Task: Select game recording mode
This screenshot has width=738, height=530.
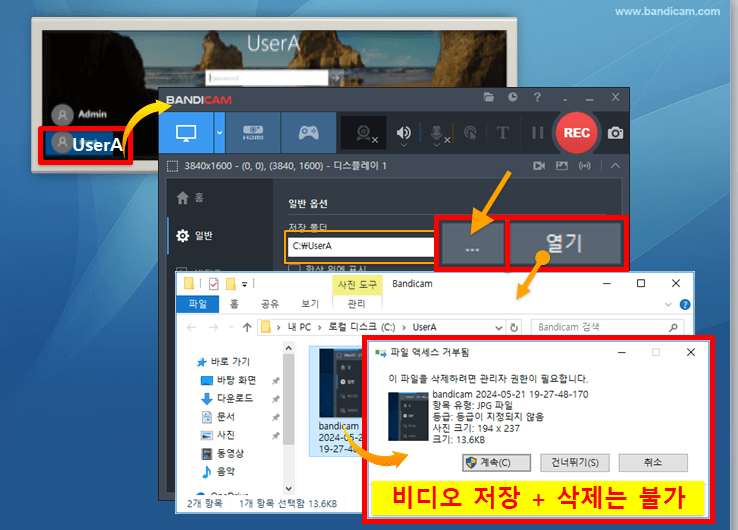Action: click(308, 133)
